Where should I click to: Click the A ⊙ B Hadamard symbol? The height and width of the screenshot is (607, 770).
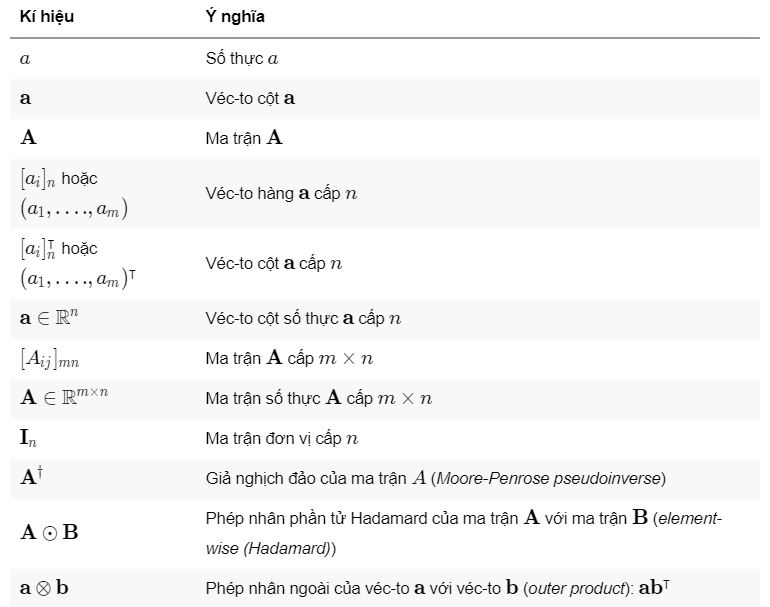pyautogui.click(x=49, y=531)
